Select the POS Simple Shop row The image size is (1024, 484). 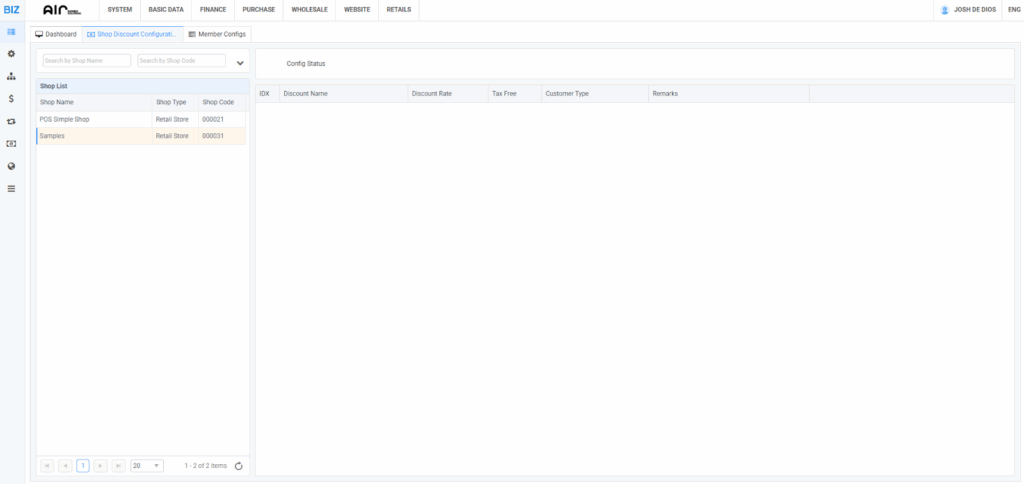(x=92, y=119)
